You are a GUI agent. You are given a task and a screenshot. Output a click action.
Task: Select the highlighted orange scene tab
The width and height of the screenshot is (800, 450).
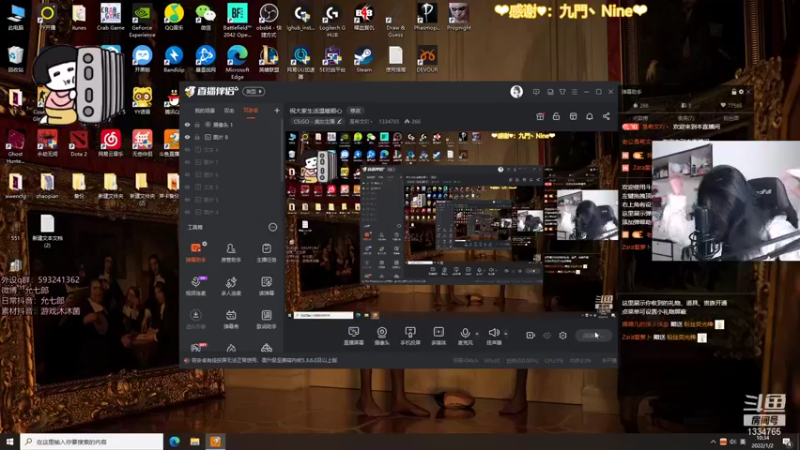click(x=251, y=111)
